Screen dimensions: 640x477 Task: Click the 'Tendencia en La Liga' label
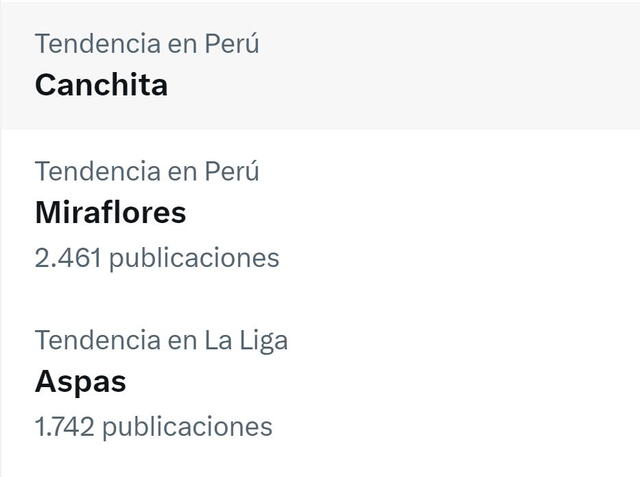[161, 340]
